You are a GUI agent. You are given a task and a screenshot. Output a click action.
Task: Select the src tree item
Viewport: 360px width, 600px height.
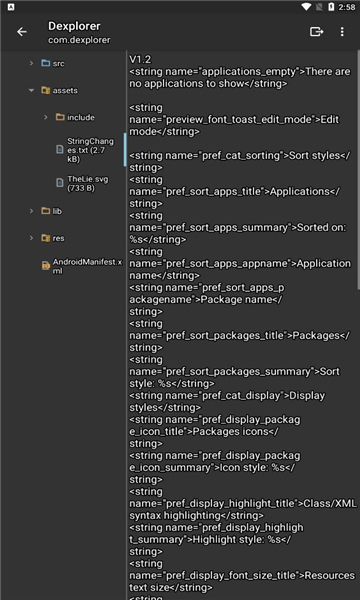(x=59, y=64)
